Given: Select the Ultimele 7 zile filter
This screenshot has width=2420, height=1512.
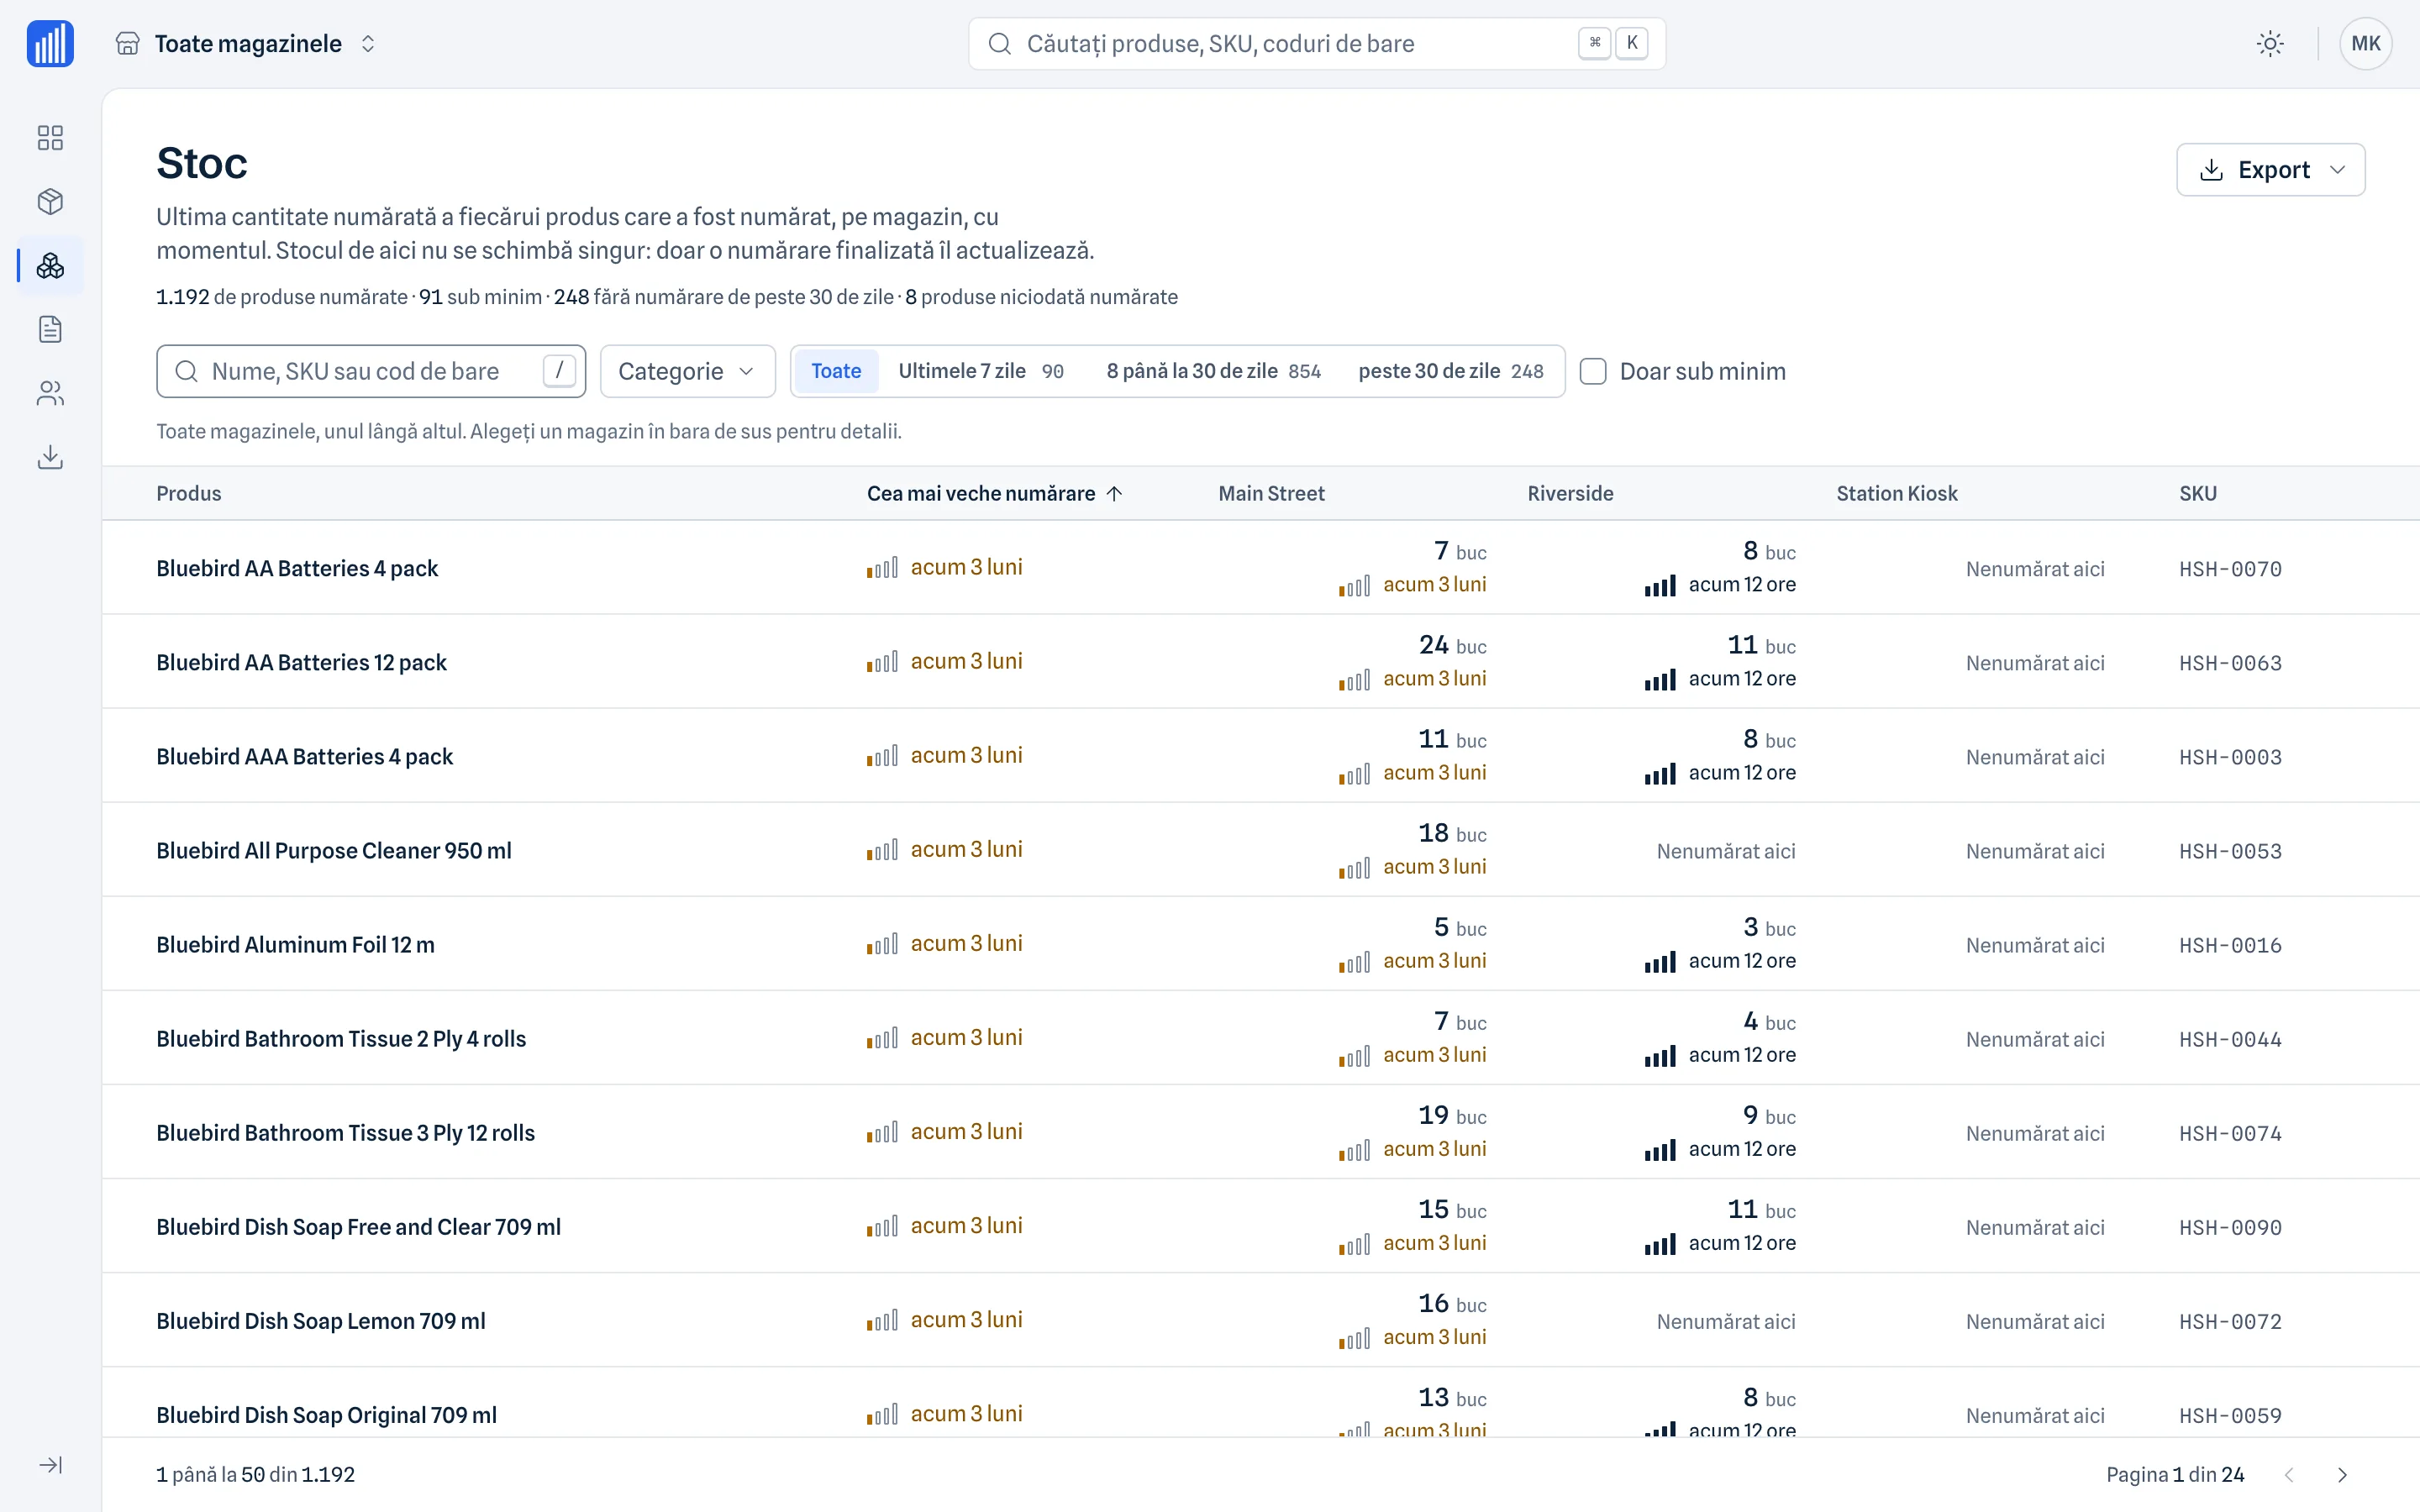Looking at the screenshot, I should (980, 371).
